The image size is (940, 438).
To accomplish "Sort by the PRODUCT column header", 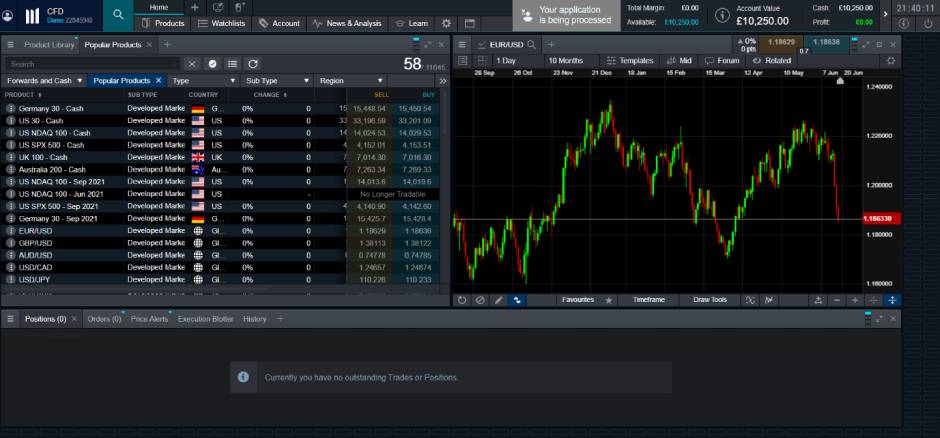I will 23,95.
